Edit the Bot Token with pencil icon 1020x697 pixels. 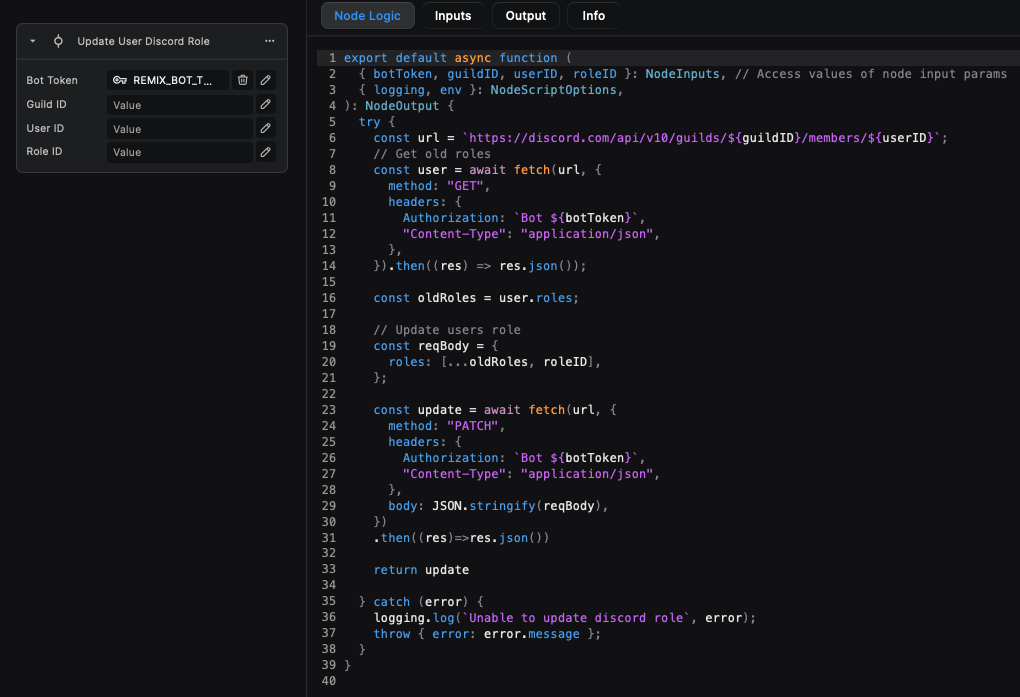265,80
